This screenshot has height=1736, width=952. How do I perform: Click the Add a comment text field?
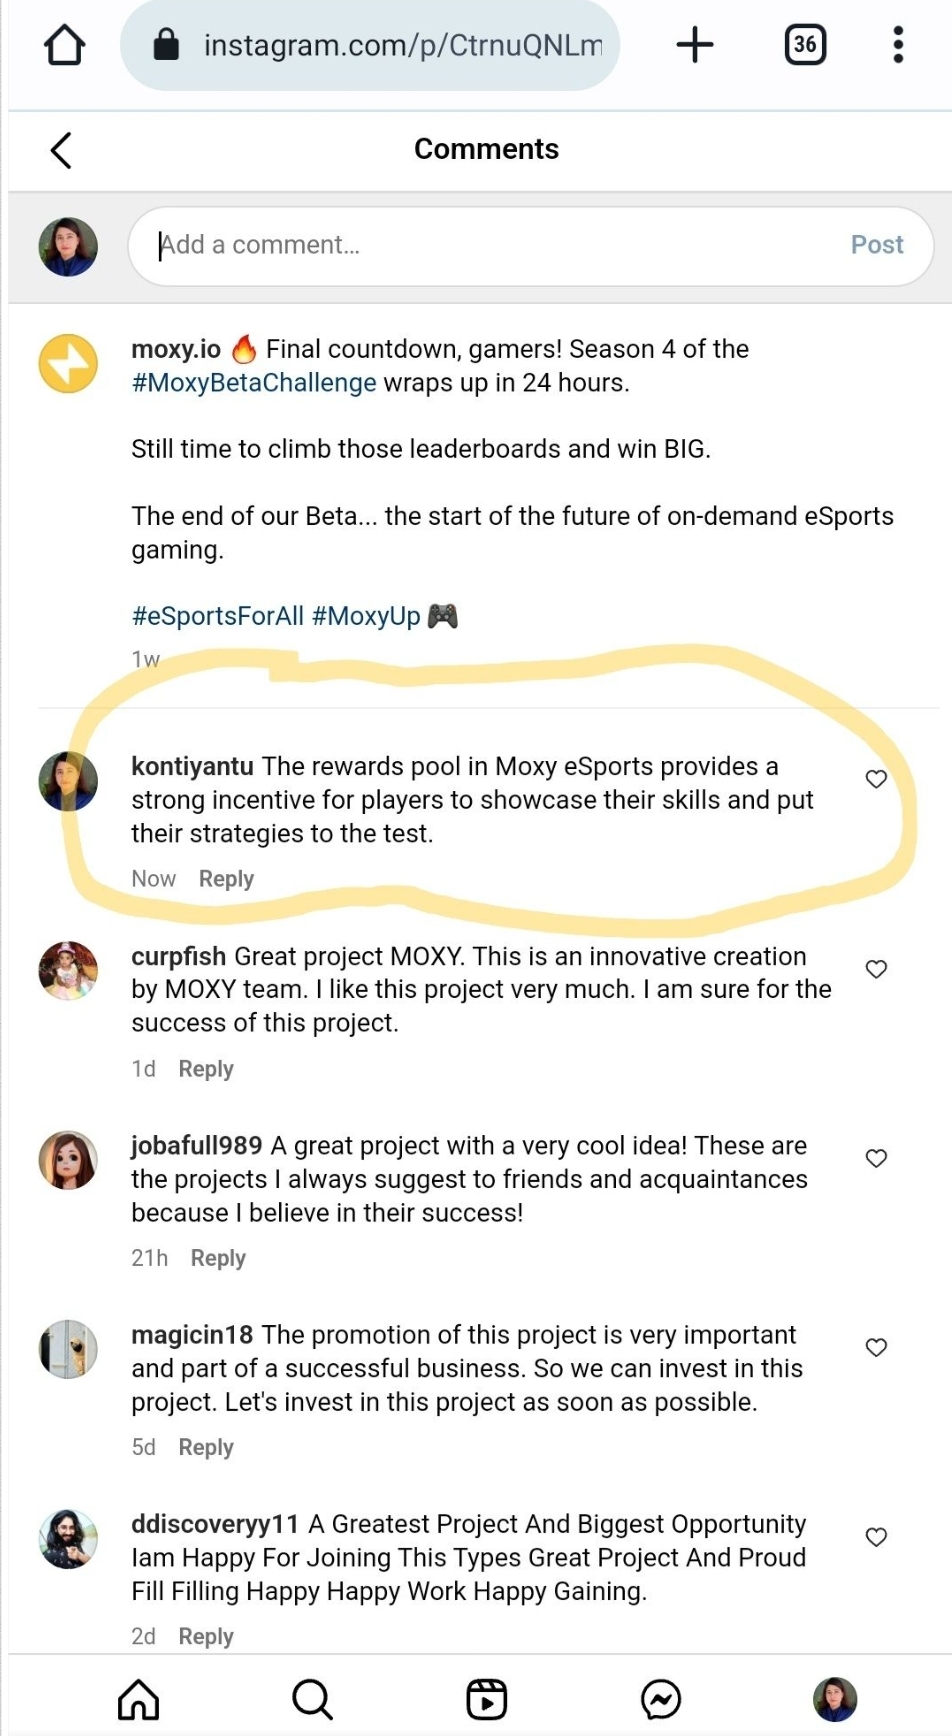(x=500, y=245)
